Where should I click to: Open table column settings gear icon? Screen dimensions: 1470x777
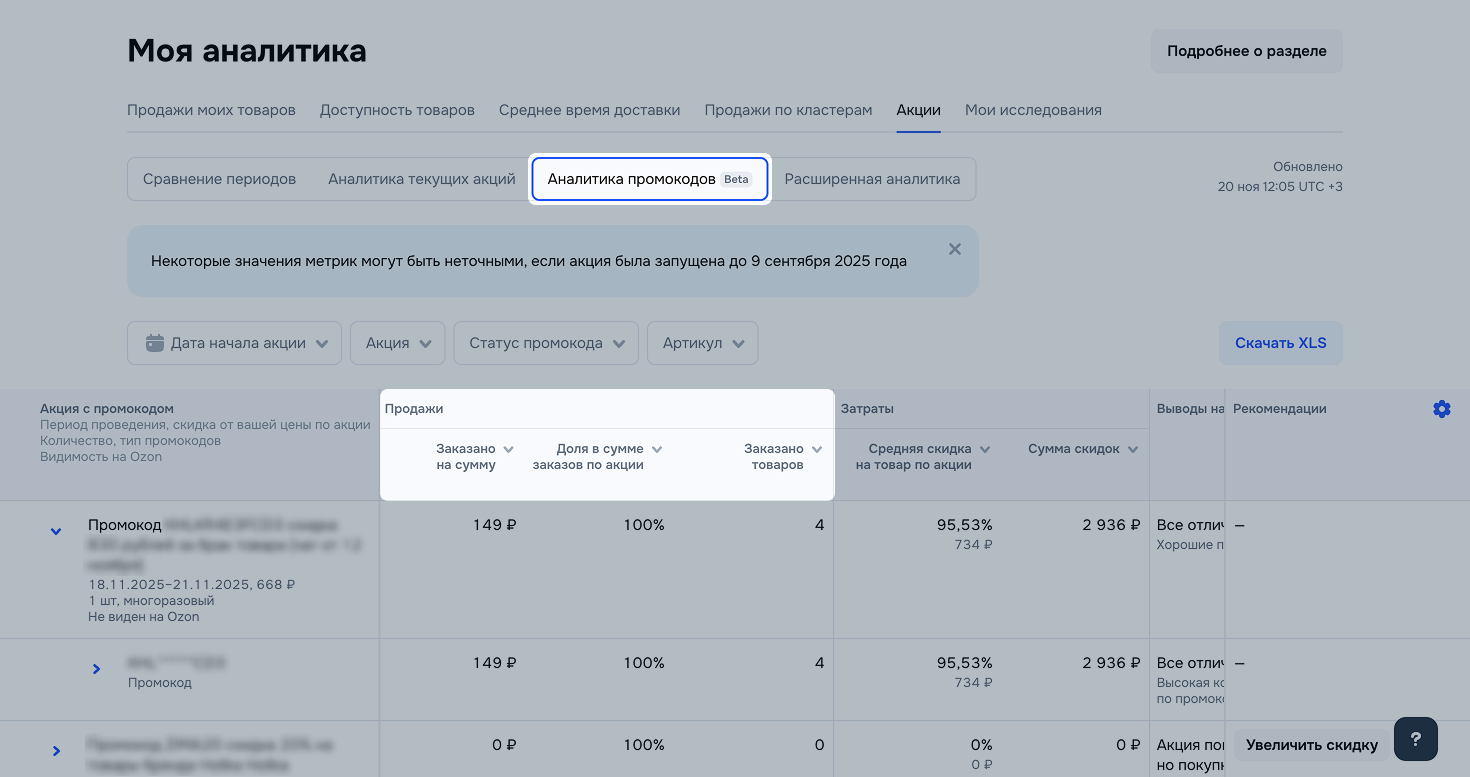click(1441, 409)
